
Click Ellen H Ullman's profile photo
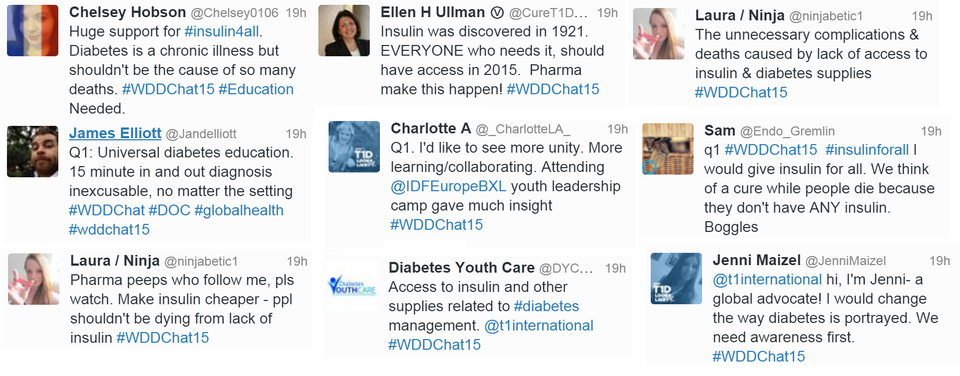pyautogui.click(x=344, y=31)
